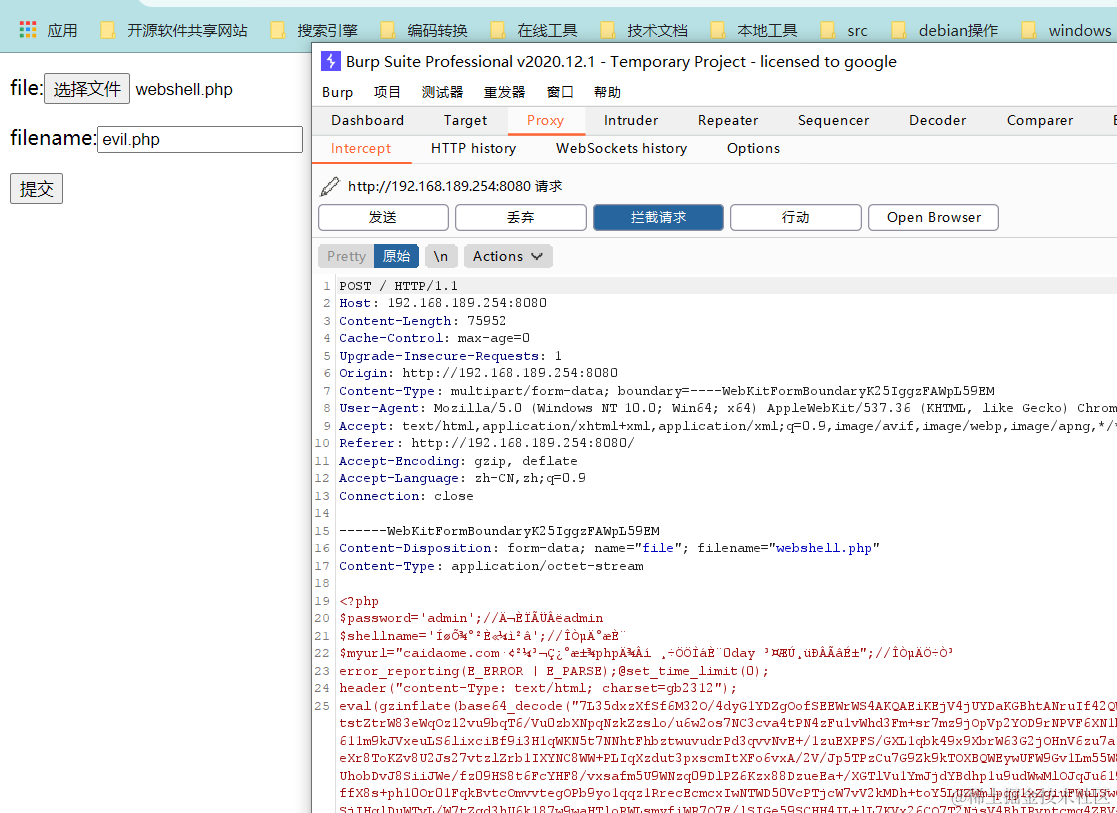Open the 帮助 menu
Screen dimensions: 1117x813
pos(607,92)
